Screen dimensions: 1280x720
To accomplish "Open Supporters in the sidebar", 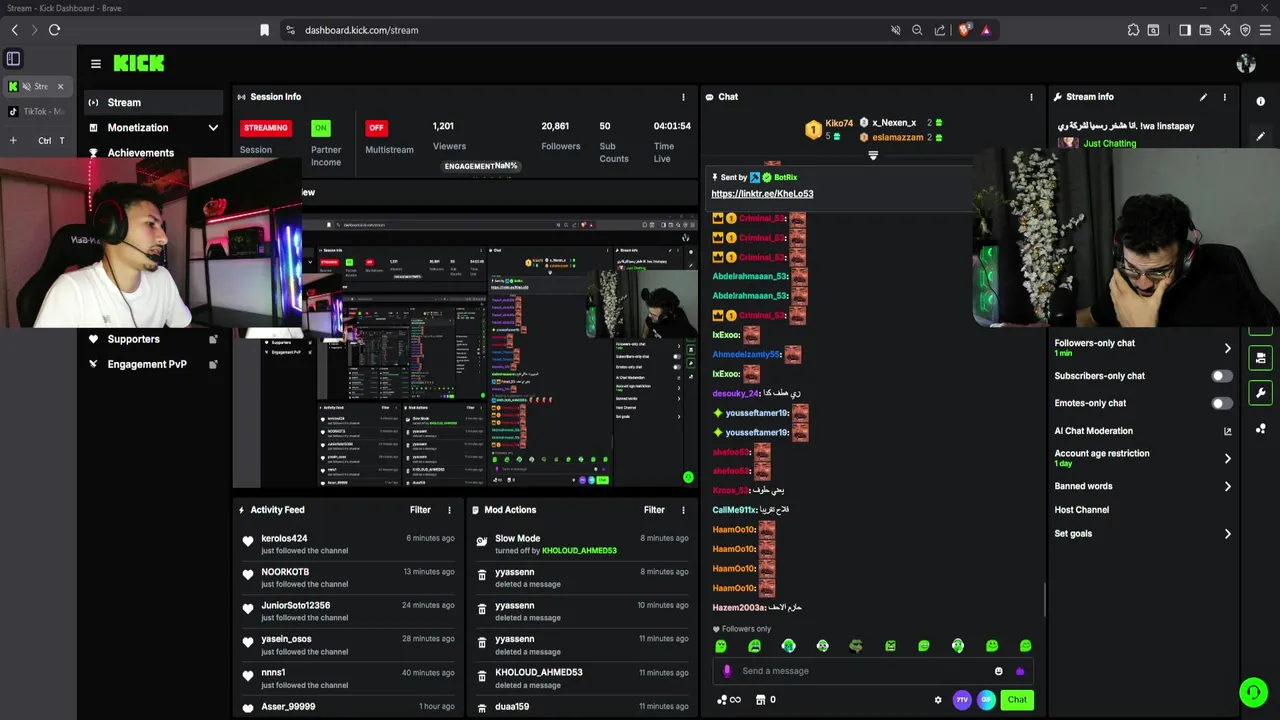I will click(134, 339).
